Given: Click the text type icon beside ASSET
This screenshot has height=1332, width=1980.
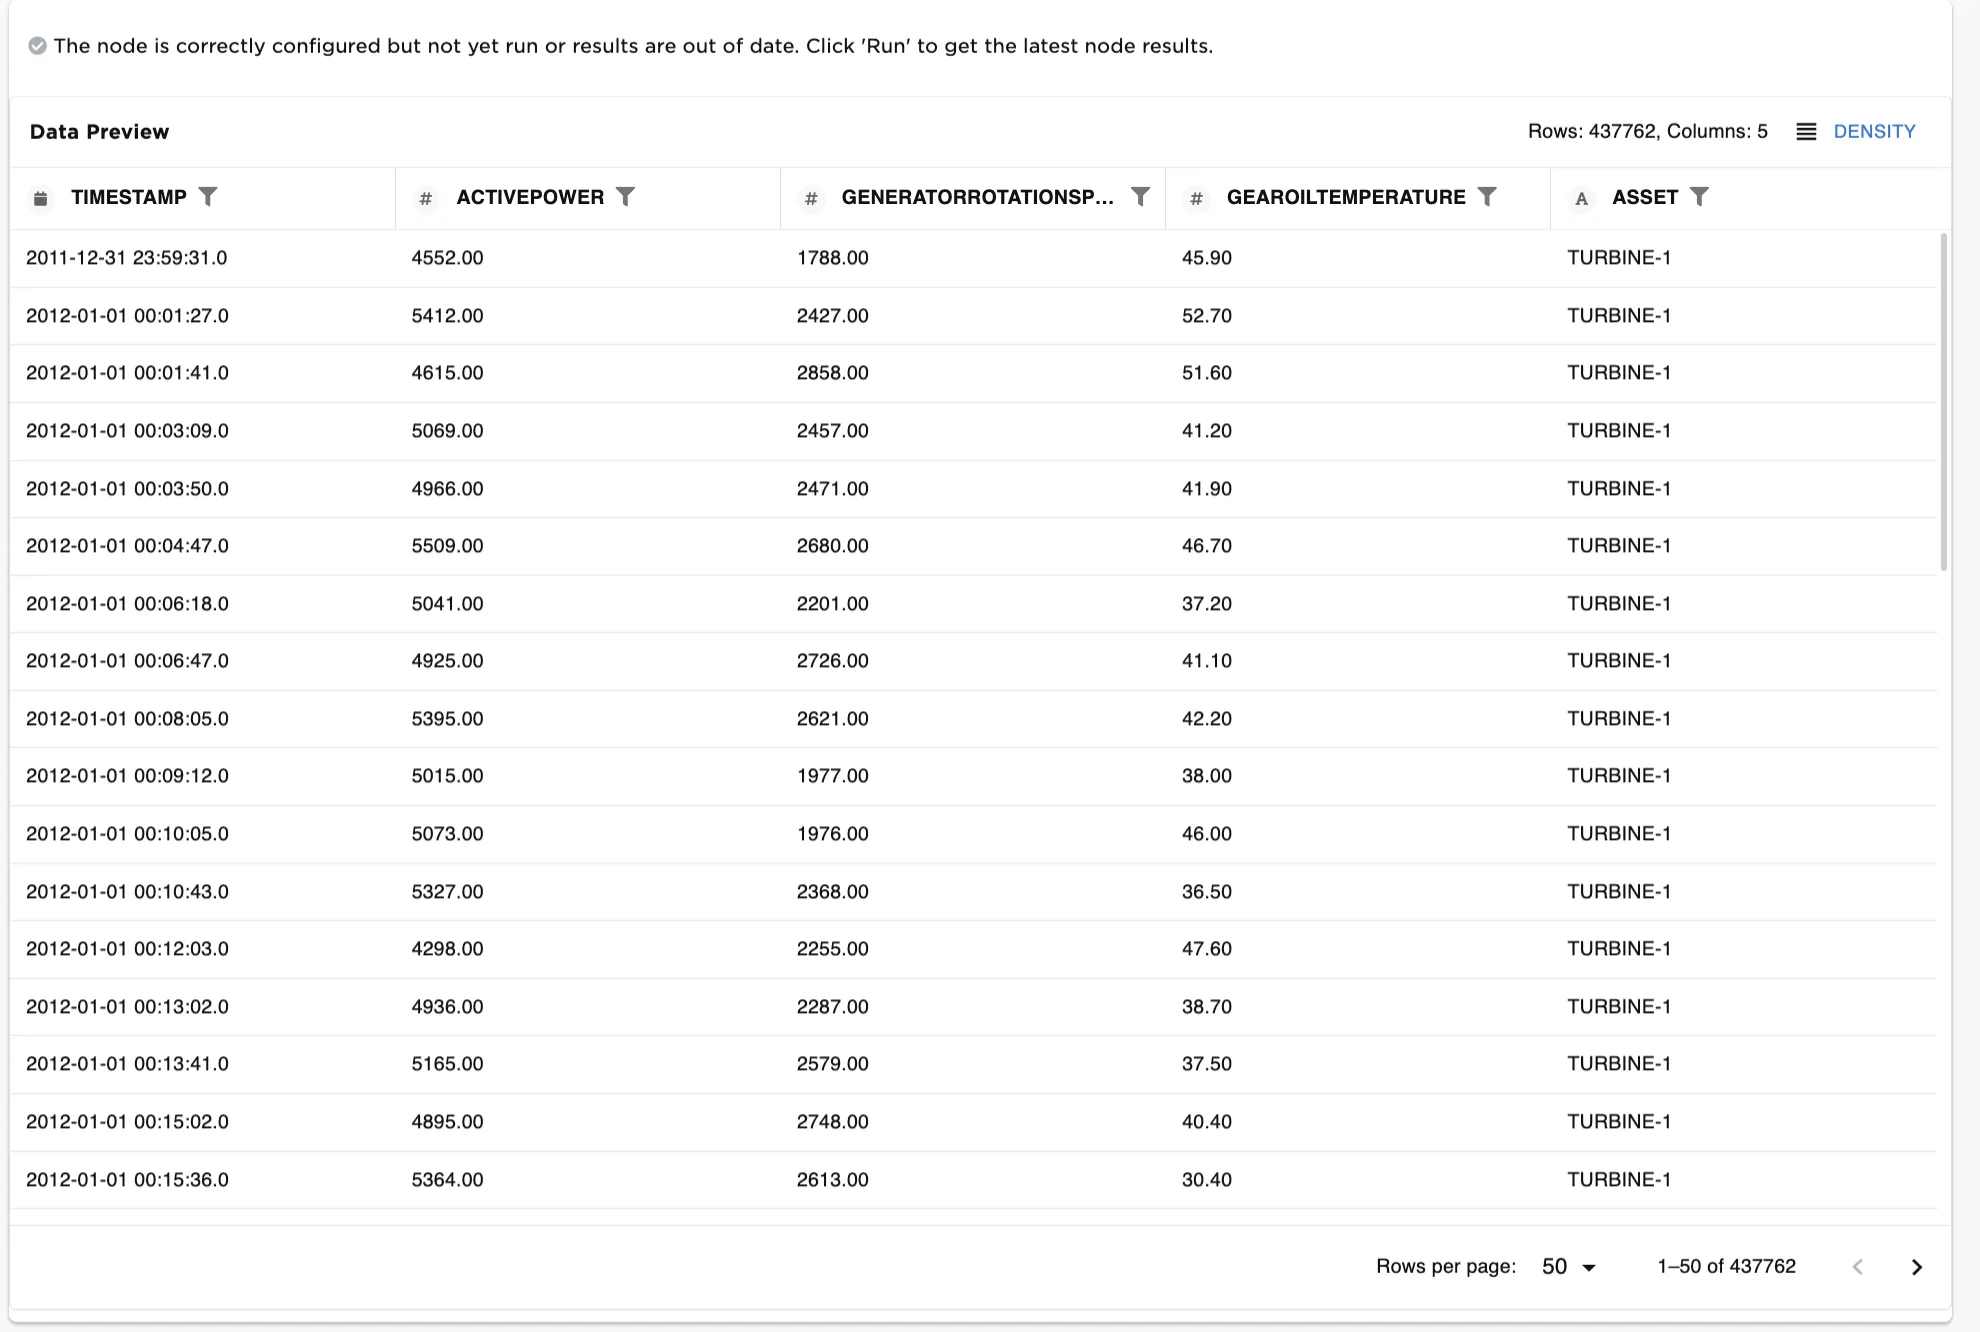Looking at the screenshot, I should click(1581, 198).
